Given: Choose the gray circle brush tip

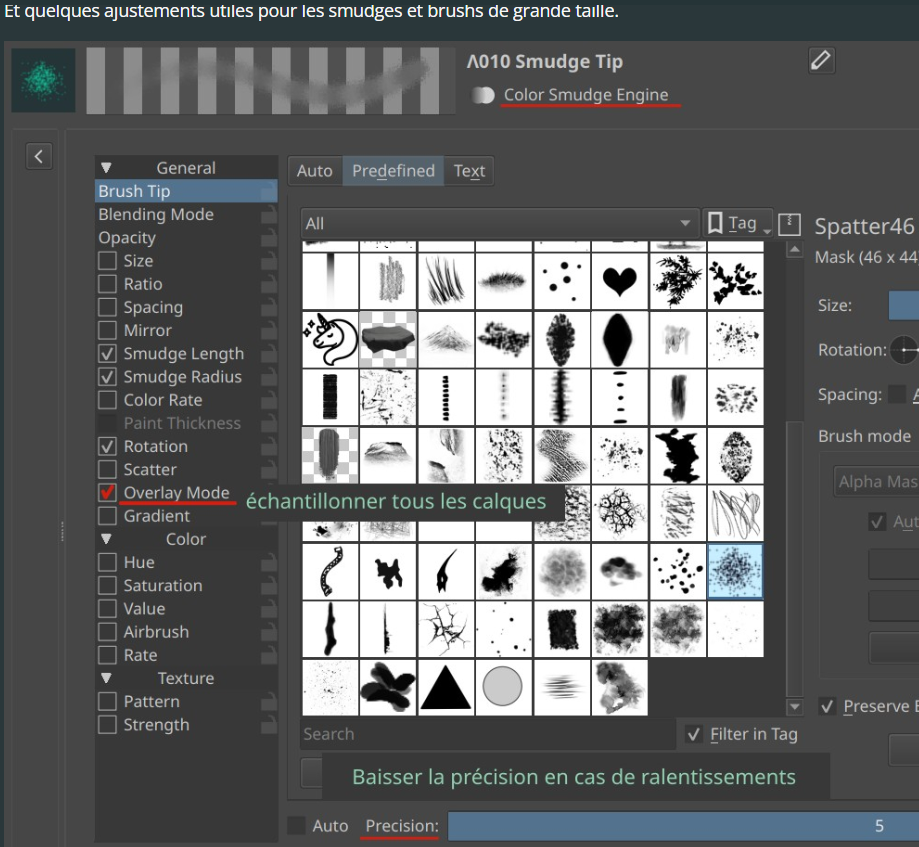Looking at the screenshot, I should point(503,687).
